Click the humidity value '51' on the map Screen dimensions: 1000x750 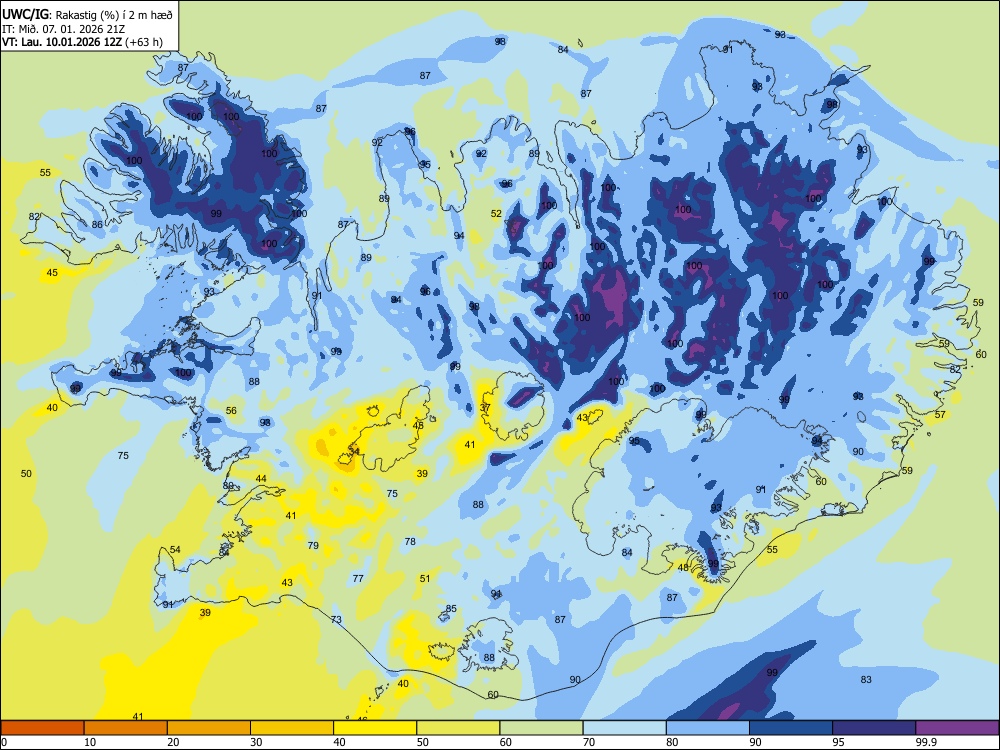425,578
